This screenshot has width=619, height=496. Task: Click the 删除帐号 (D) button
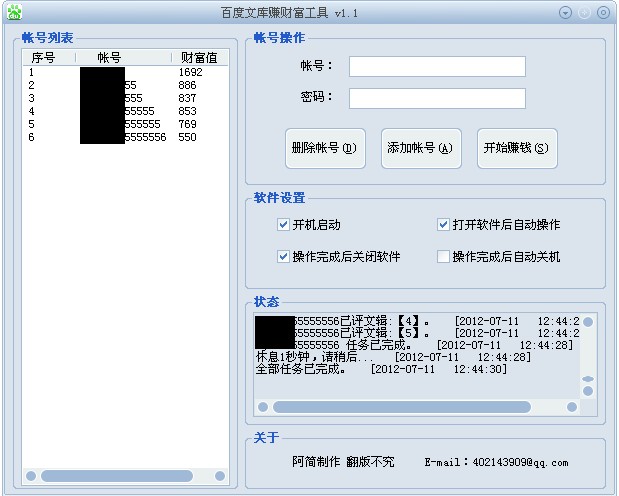pyautogui.click(x=325, y=148)
